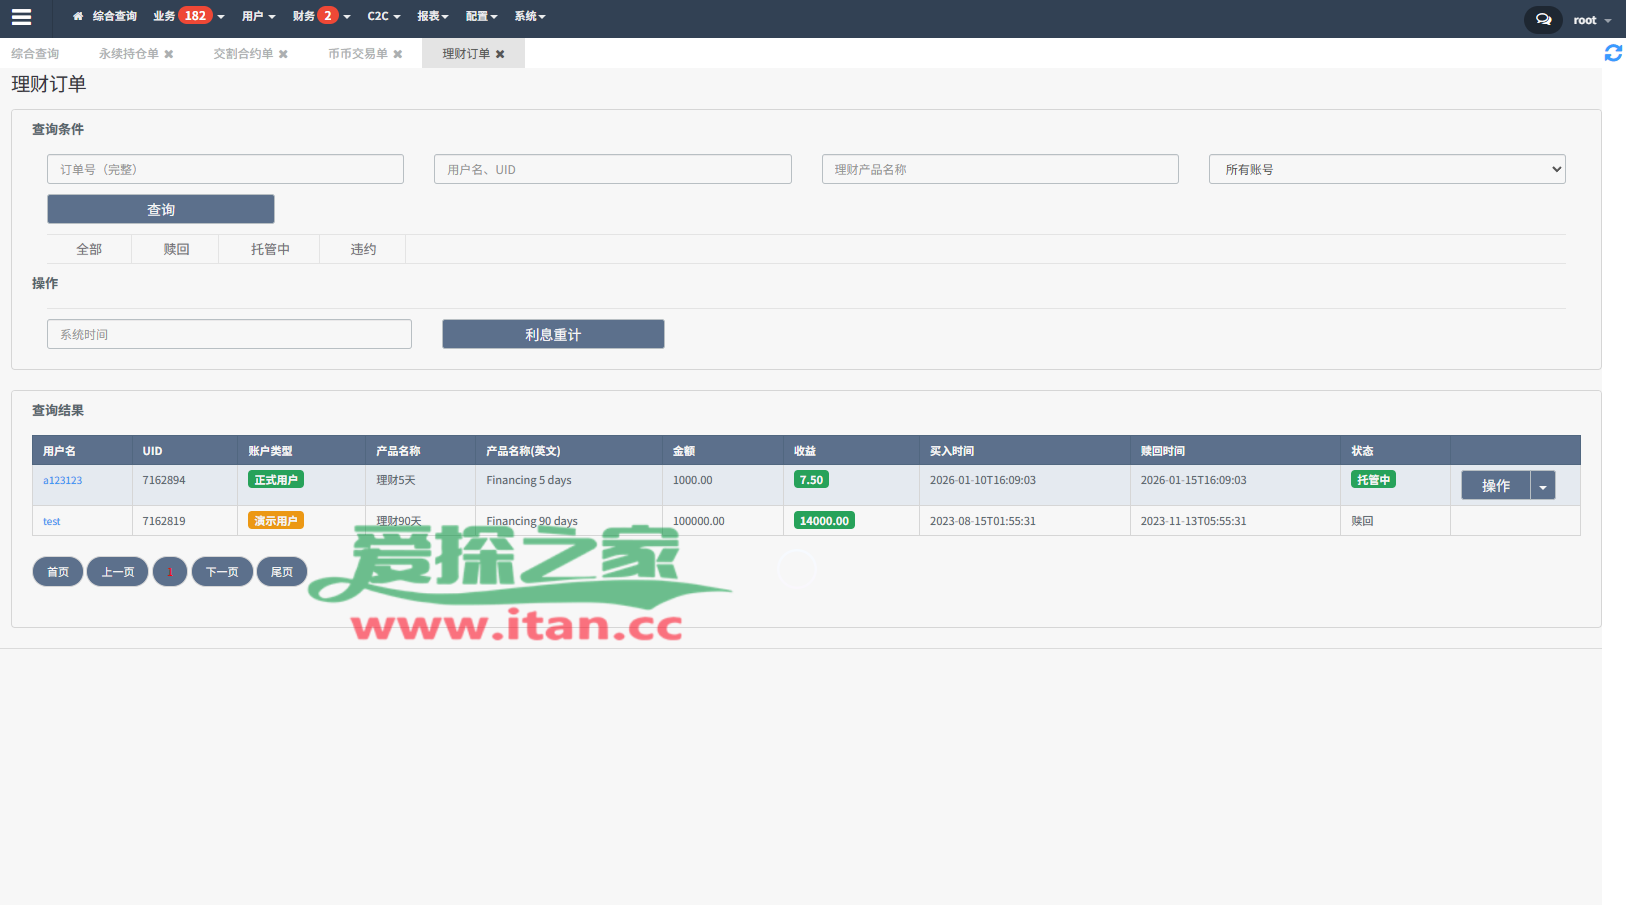The height and width of the screenshot is (905, 1626).
Task: Click the hamburger menu icon
Action: click(21, 17)
